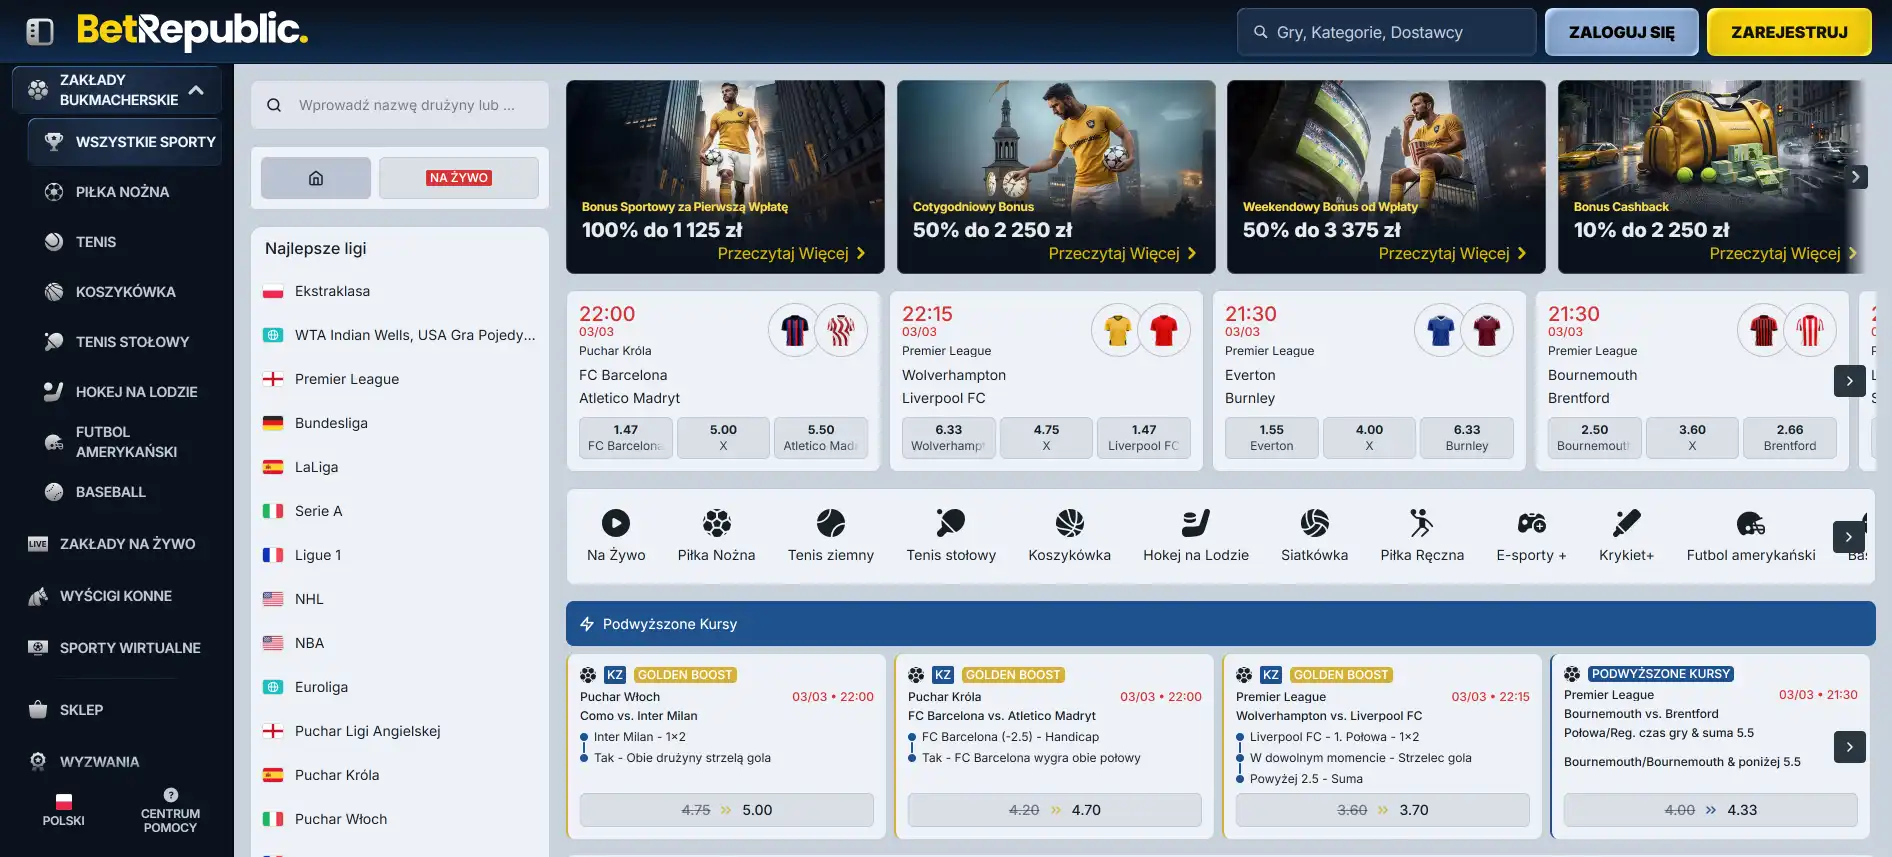Open the E-sporty gamepad icon
The width and height of the screenshot is (1892, 857).
click(1531, 523)
